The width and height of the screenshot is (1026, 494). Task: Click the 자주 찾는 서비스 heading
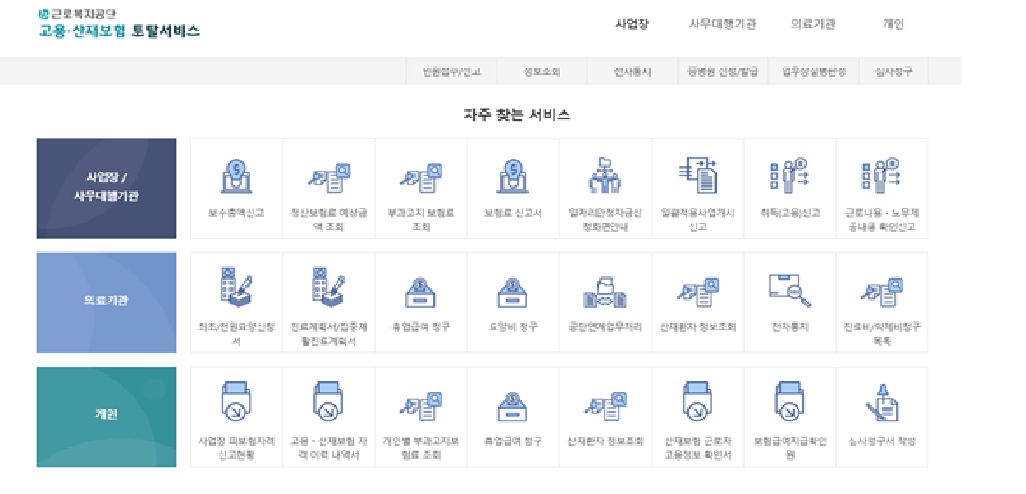click(517, 115)
